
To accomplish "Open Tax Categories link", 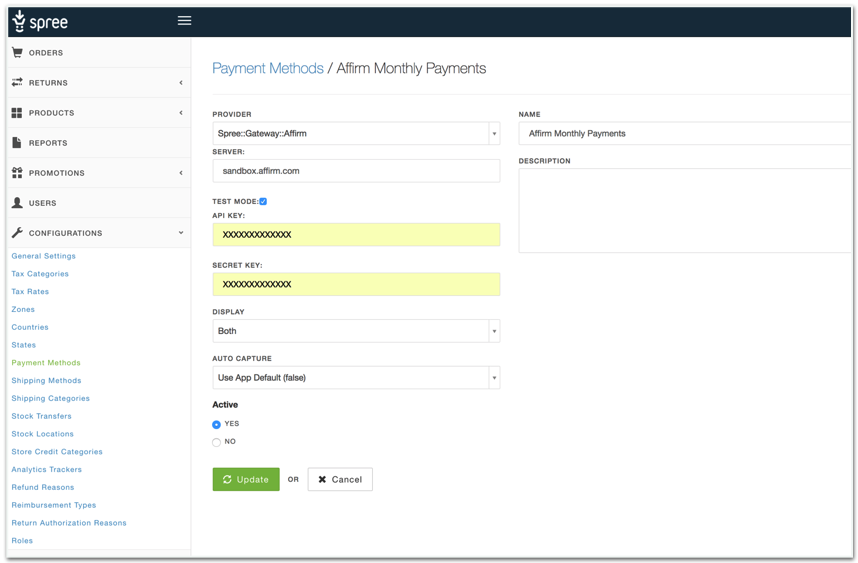I will click(40, 274).
